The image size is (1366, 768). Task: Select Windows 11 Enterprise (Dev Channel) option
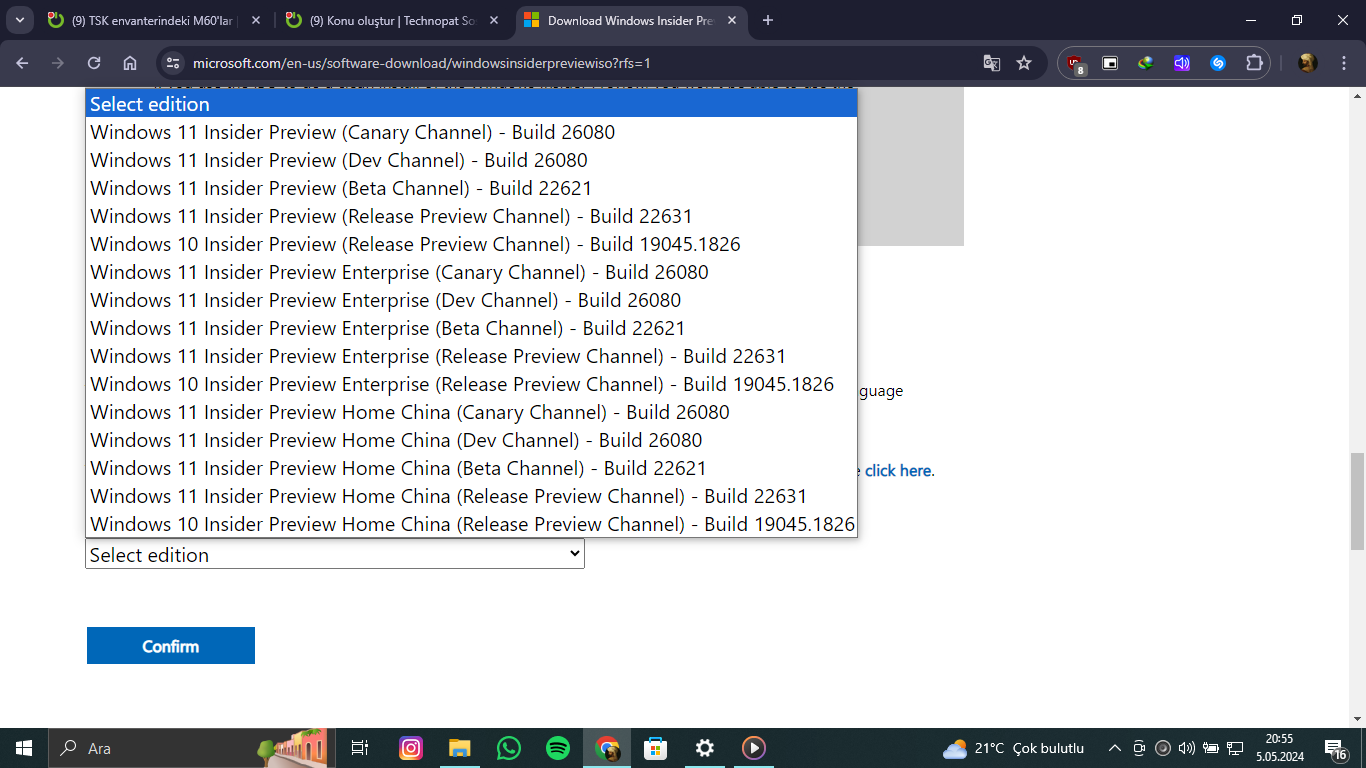tap(471, 300)
